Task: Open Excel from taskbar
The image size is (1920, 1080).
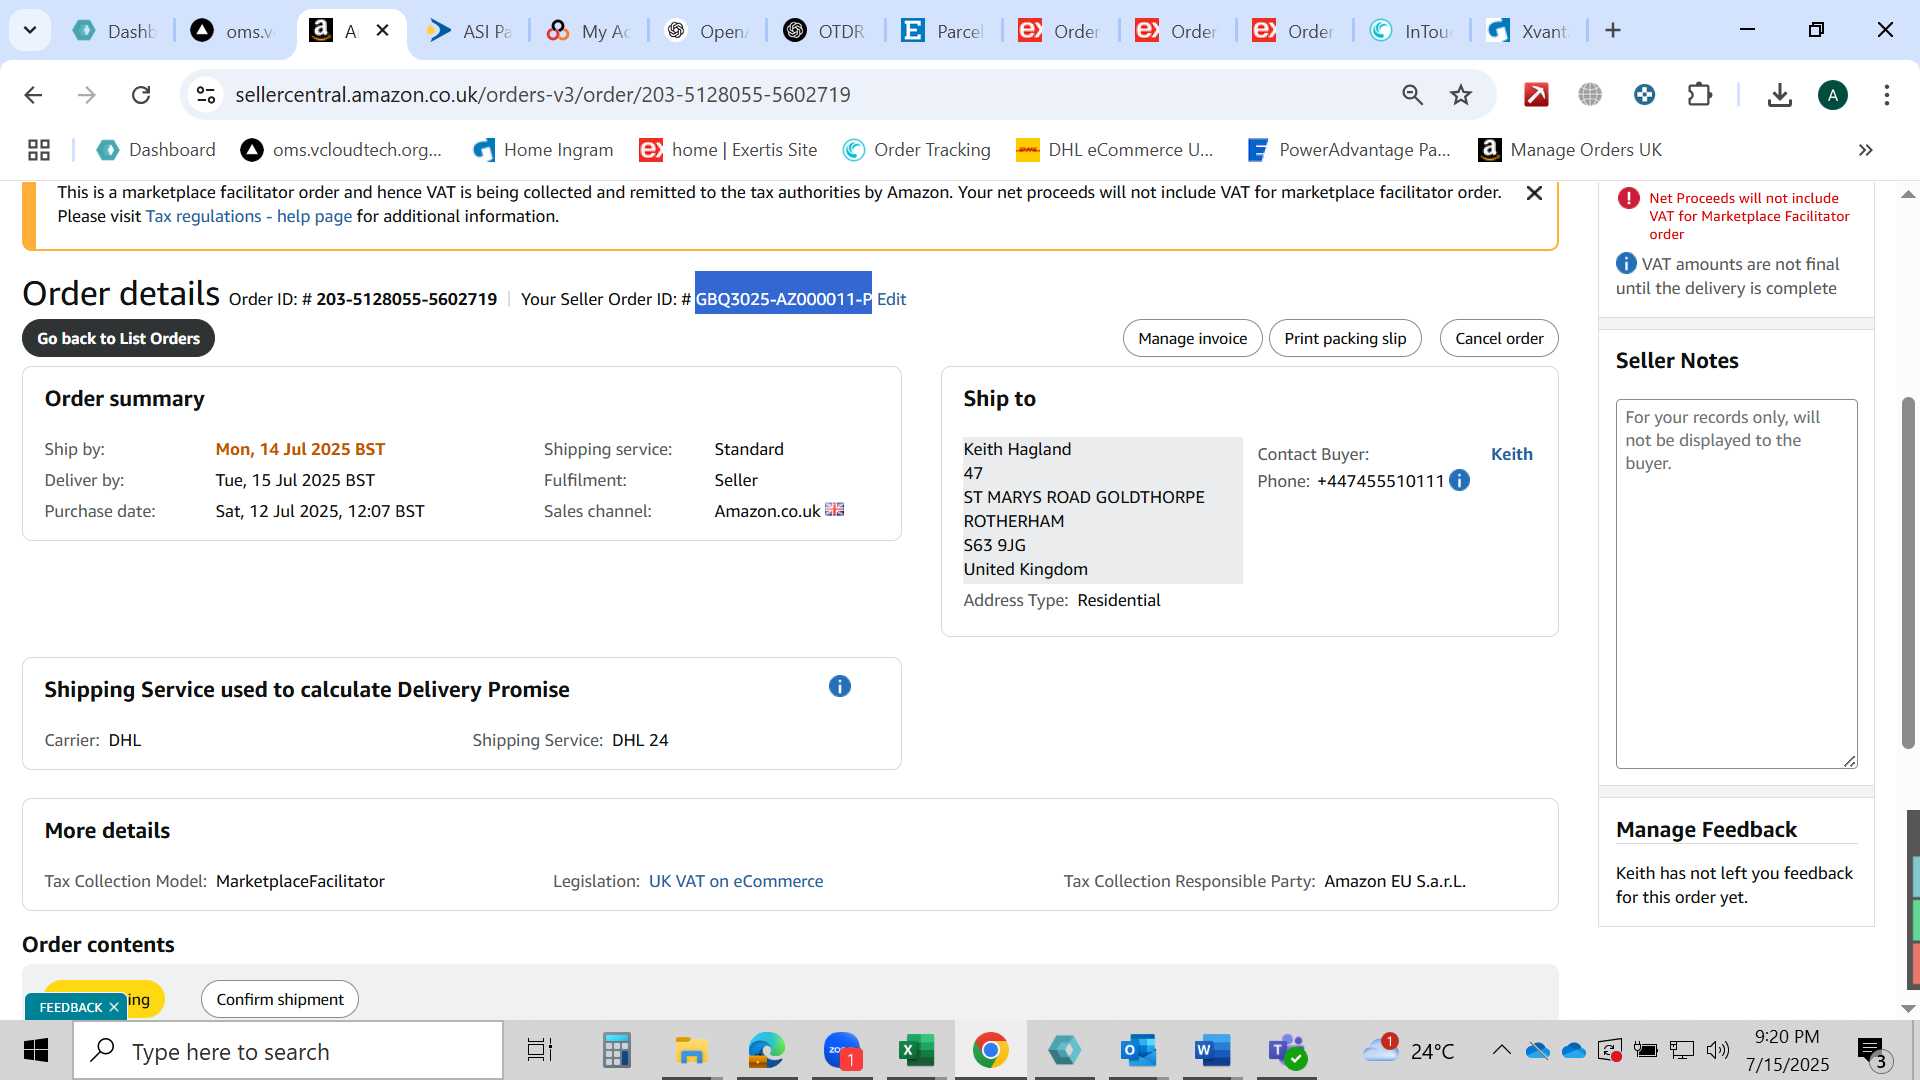Action: point(915,1051)
